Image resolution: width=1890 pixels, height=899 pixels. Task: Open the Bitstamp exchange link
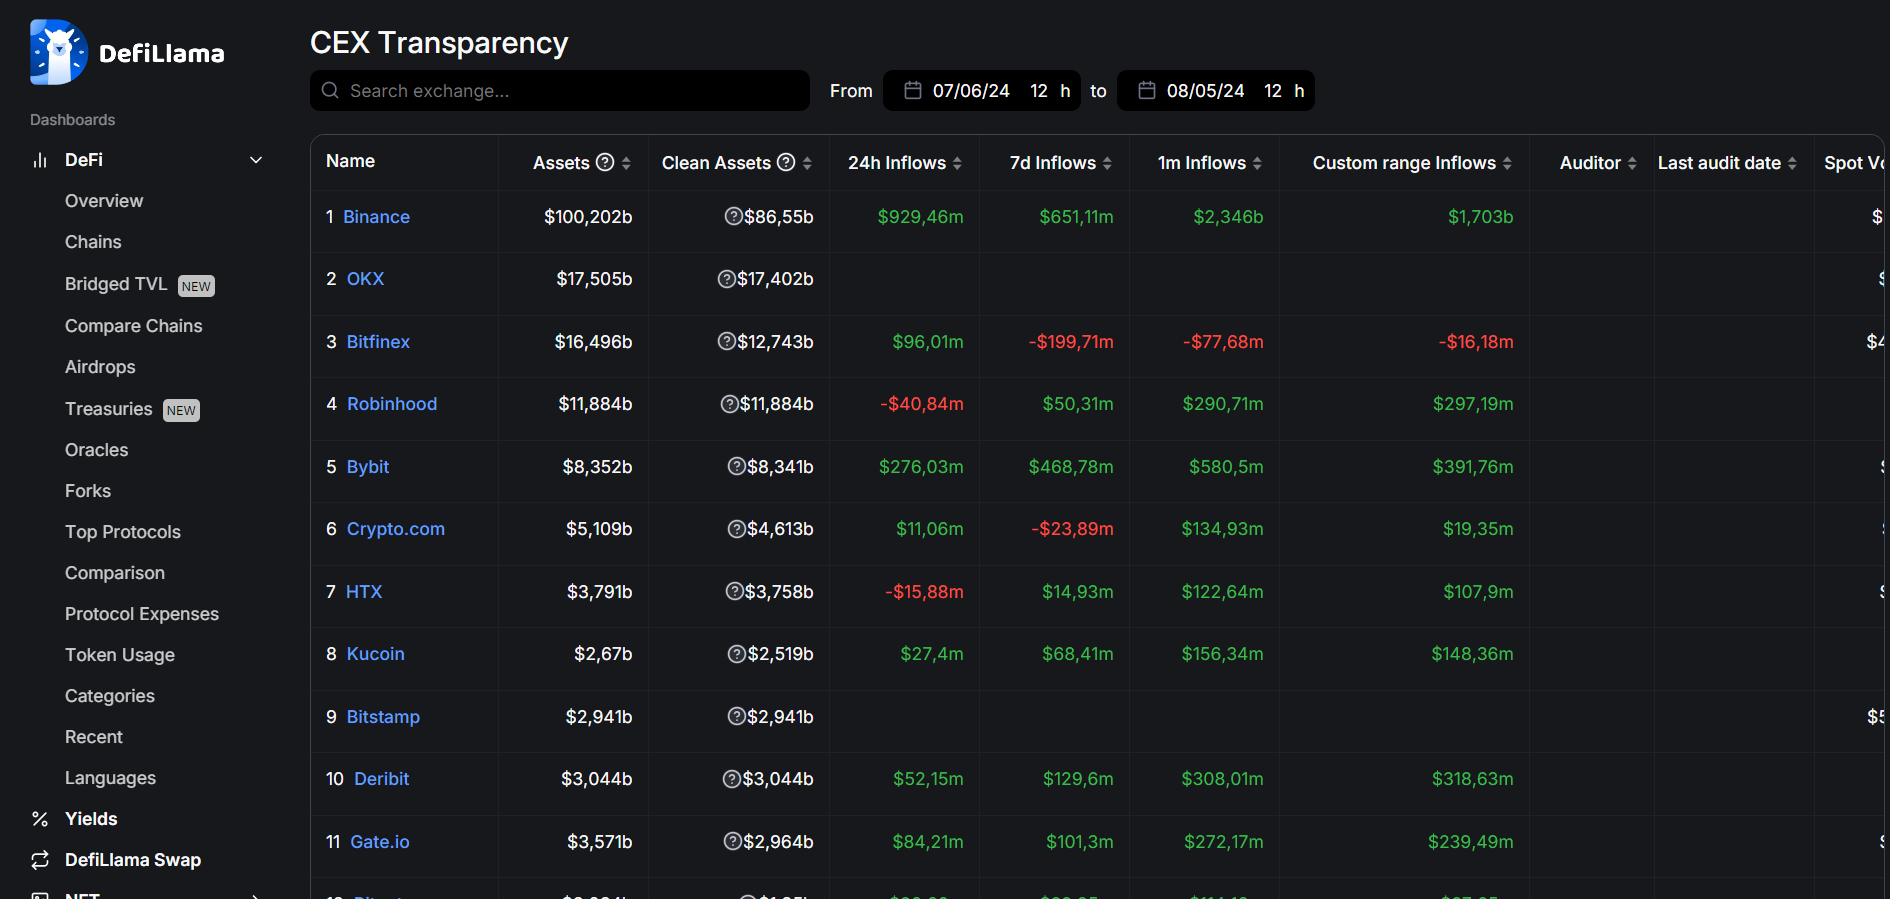tap(383, 717)
